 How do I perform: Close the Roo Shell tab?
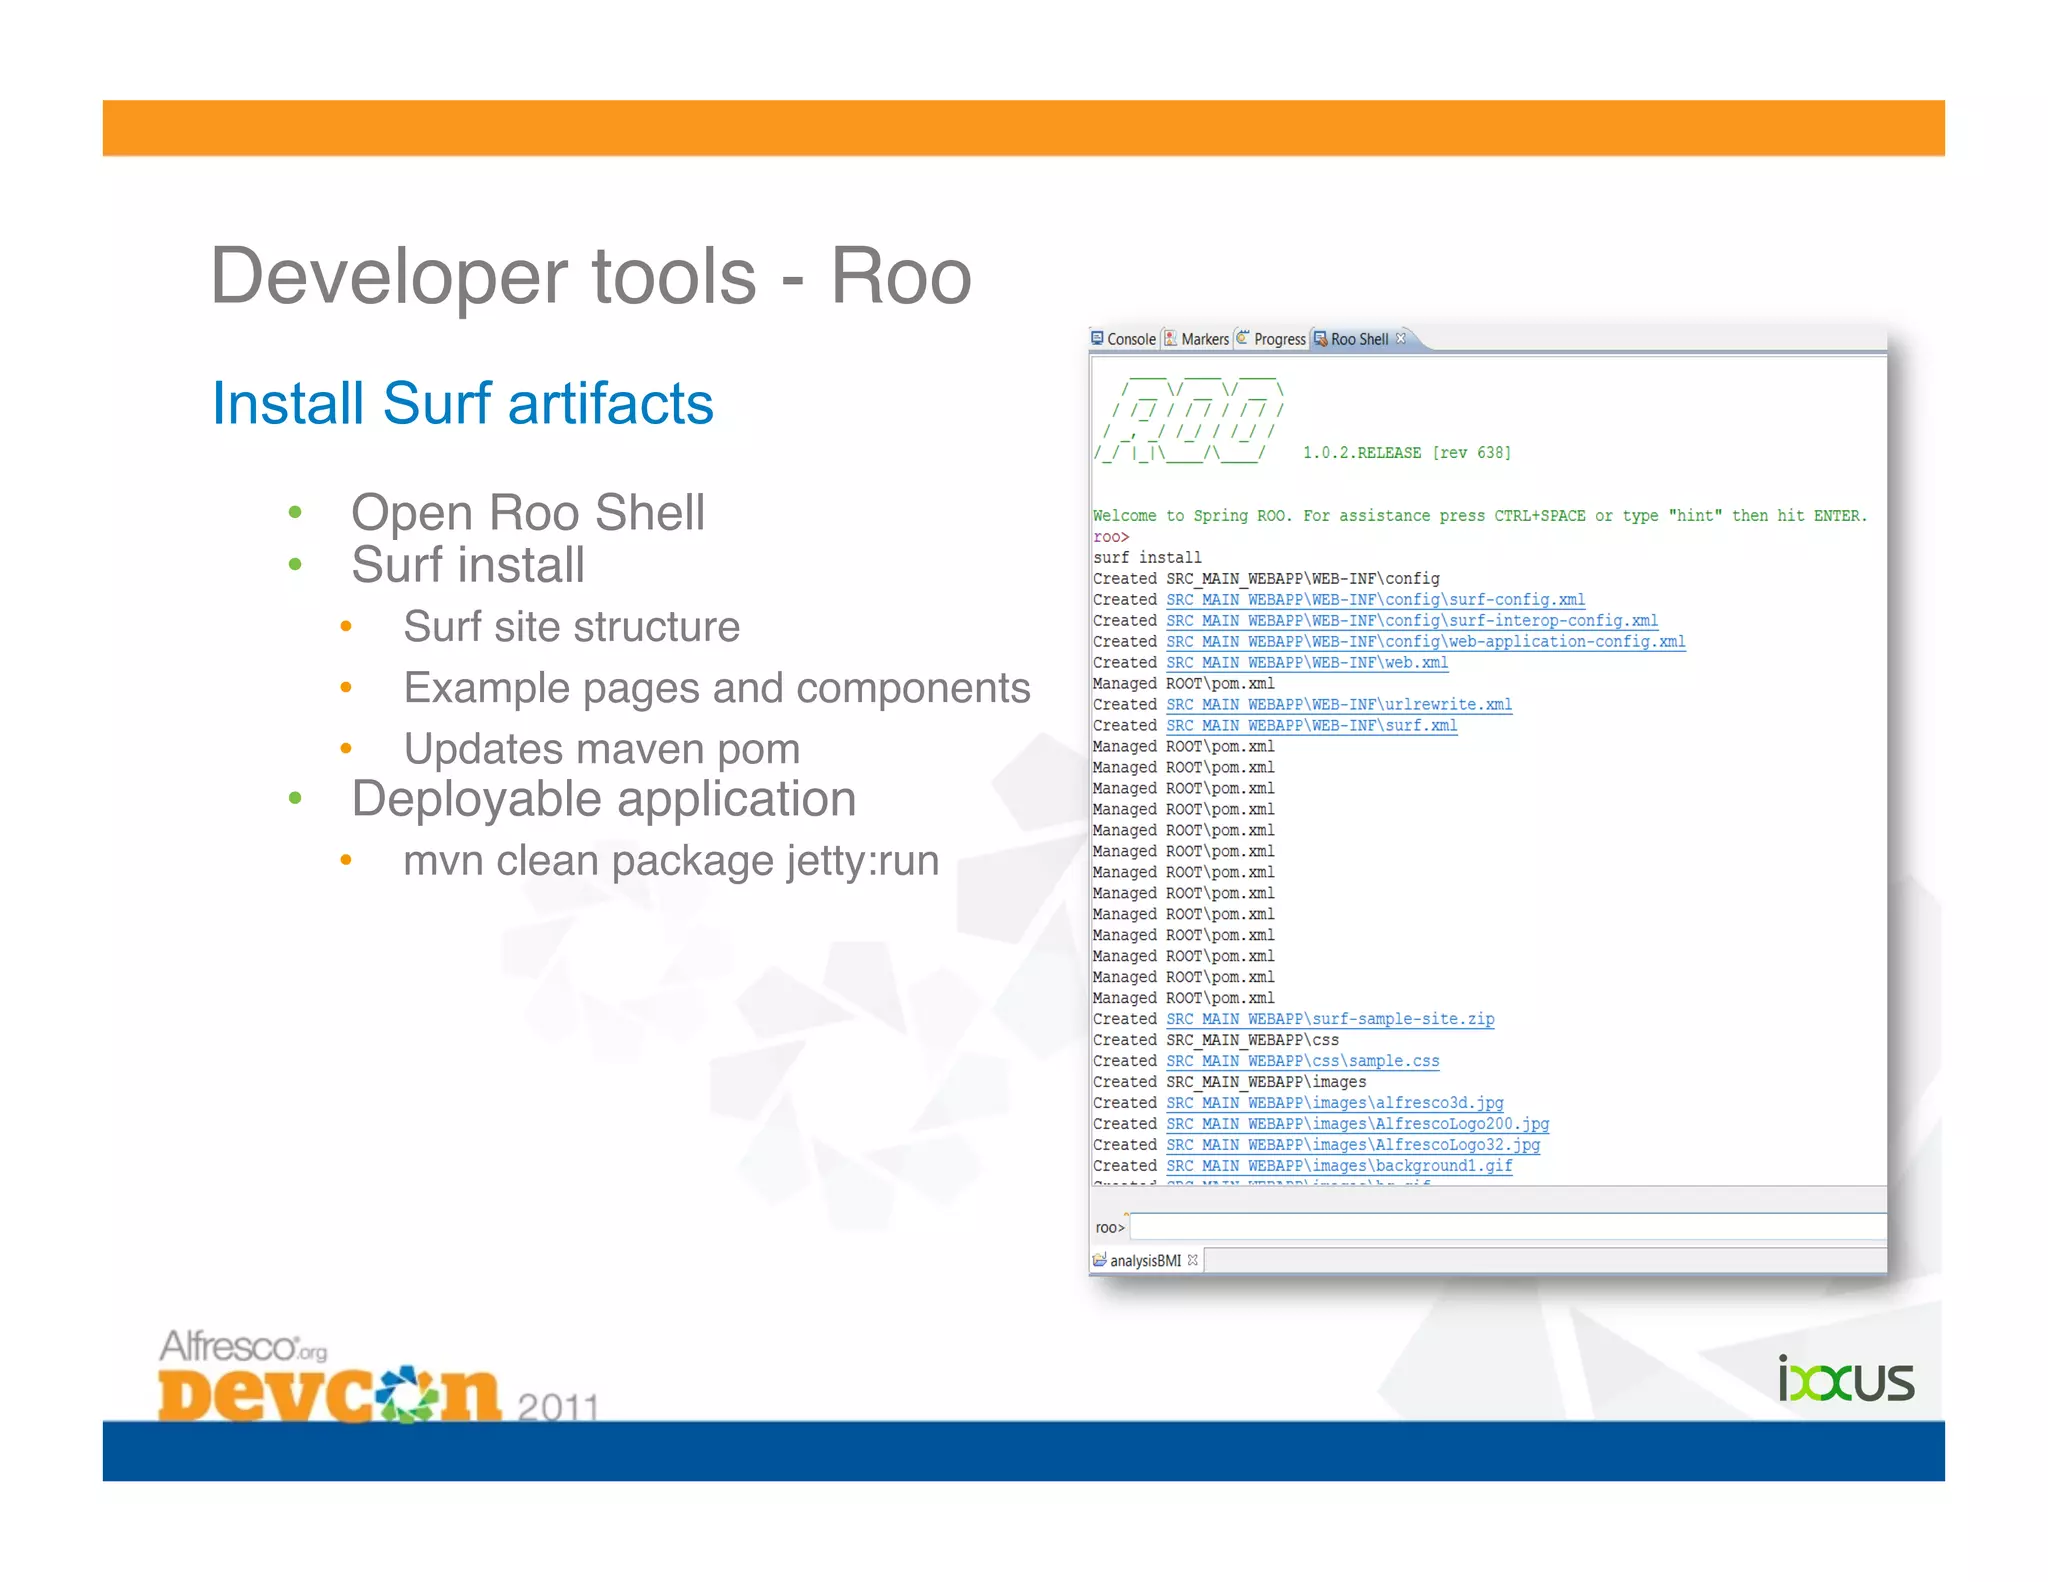[1401, 338]
